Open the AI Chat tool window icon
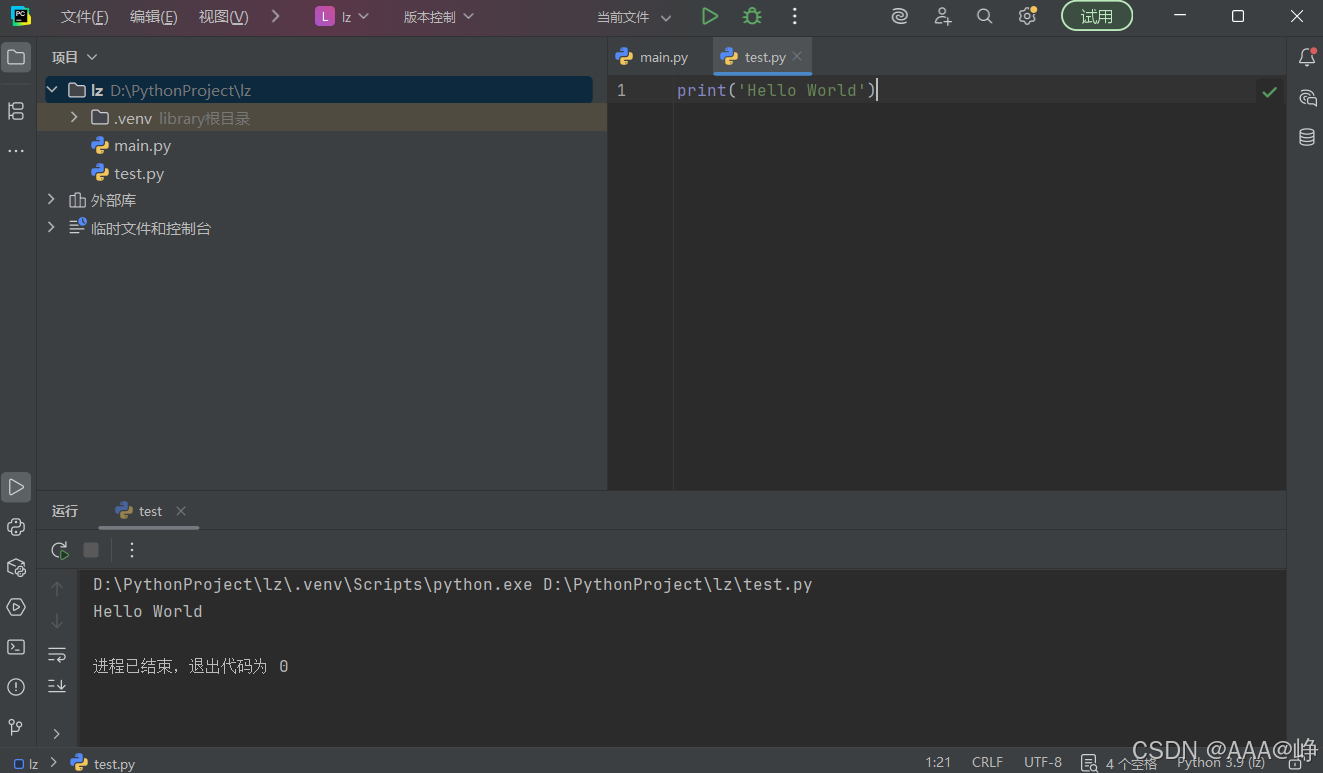Screen dimensions: 1323x773 [x=1306, y=97]
